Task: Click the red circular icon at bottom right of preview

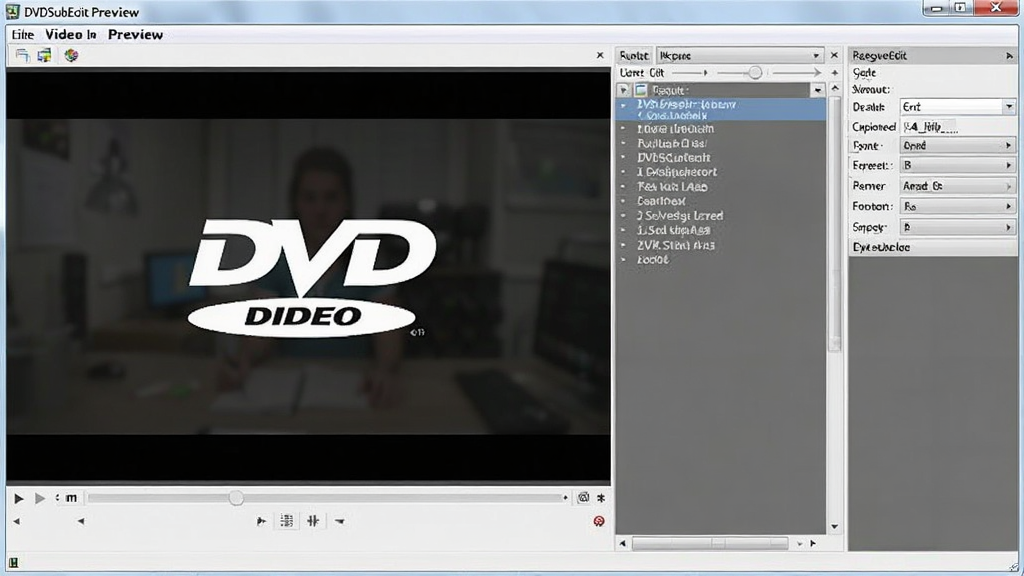Action: [x=599, y=521]
